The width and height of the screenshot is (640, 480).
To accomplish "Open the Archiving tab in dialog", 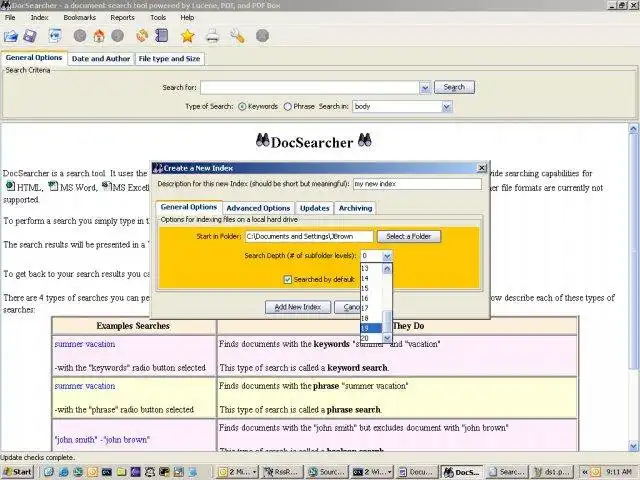I will click(356, 208).
